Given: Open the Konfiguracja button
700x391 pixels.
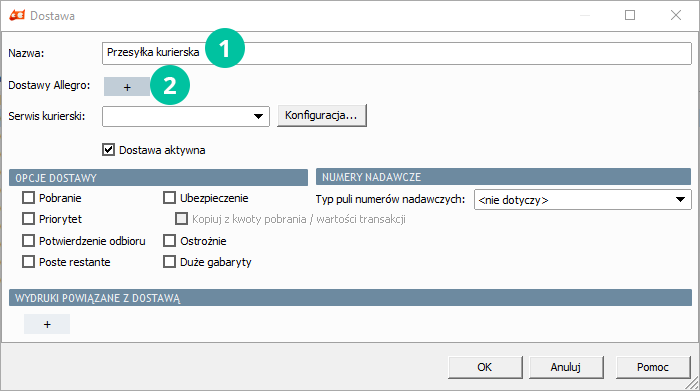Looking at the screenshot, I should tap(321, 116).
